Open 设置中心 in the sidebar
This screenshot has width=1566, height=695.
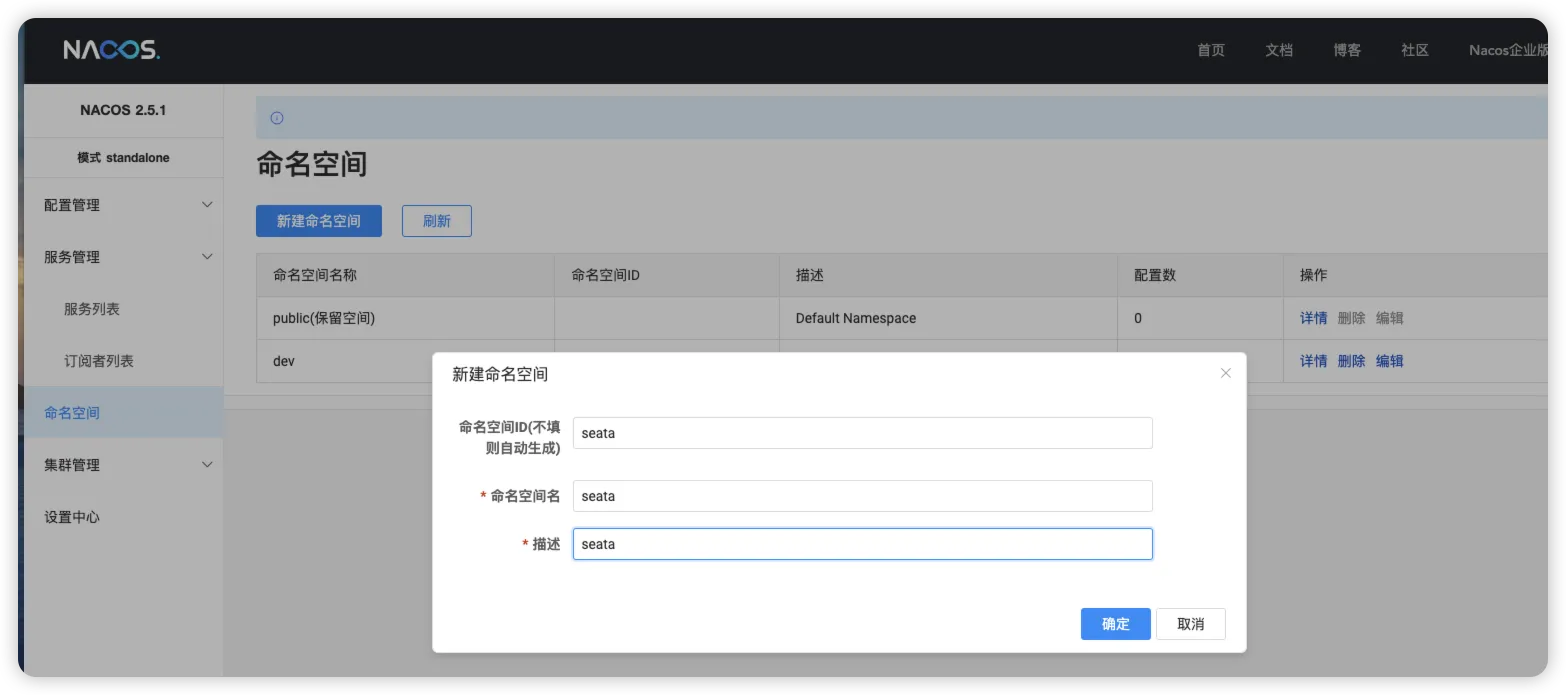point(72,517)
